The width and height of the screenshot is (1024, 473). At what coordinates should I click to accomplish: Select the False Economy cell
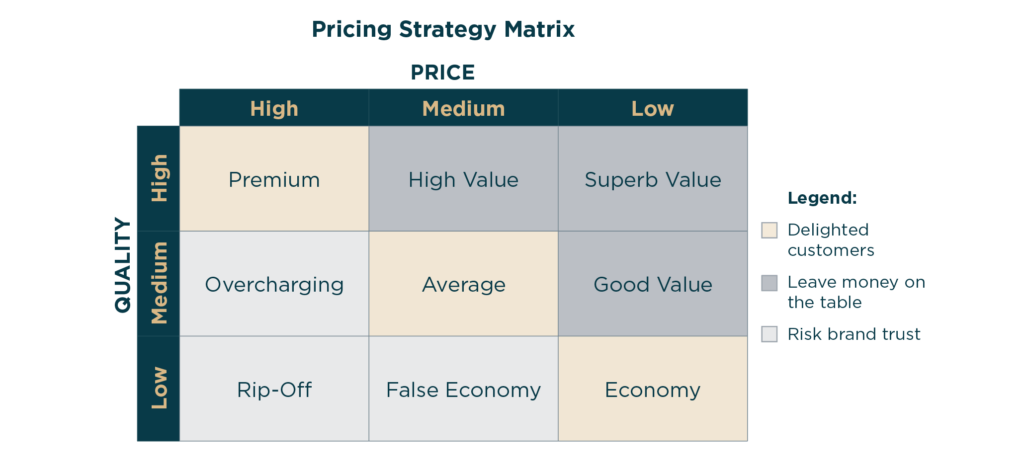point(463,389)
